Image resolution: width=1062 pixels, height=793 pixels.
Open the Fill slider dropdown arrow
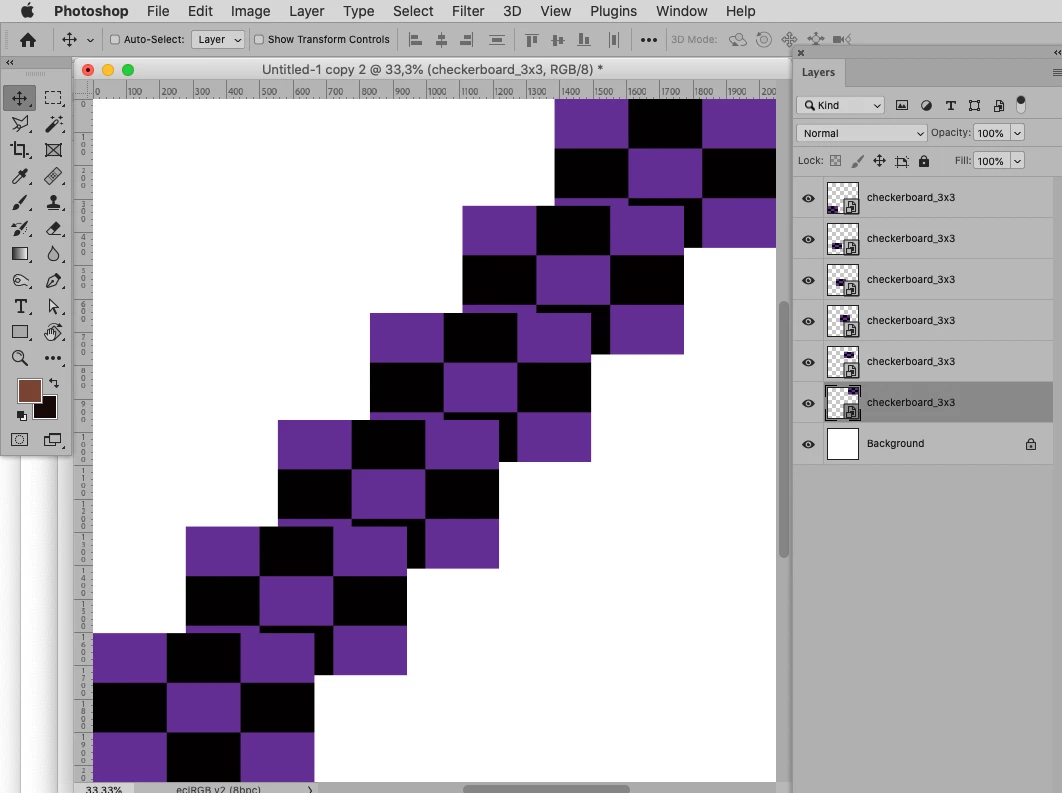click(1017, 160)
